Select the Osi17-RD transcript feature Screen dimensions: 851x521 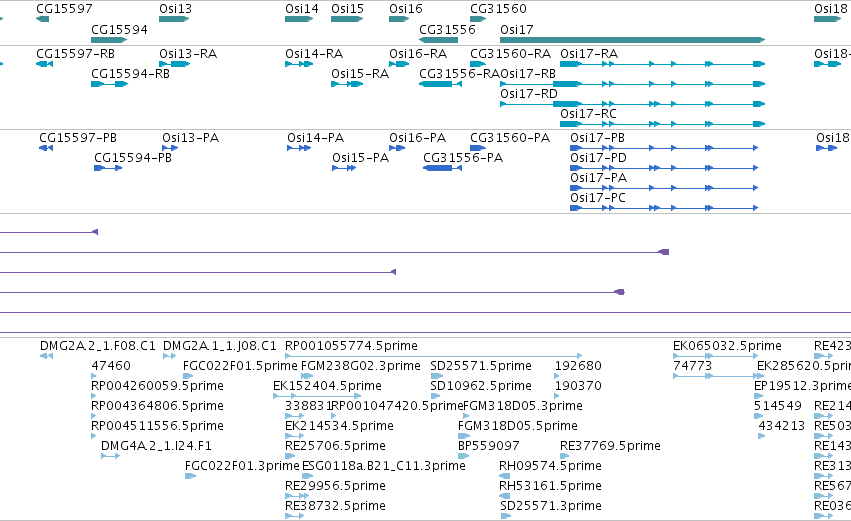632,104
